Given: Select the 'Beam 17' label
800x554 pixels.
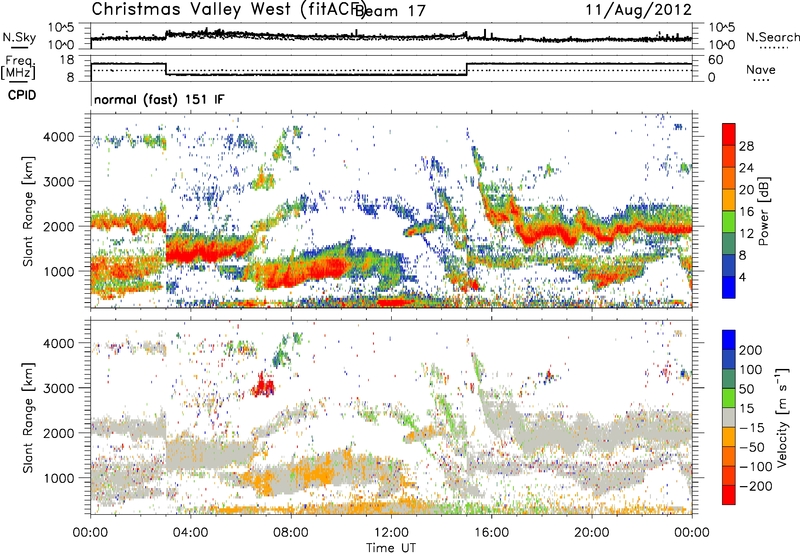Looking at the screenshot, I should (x=390, y=10).
